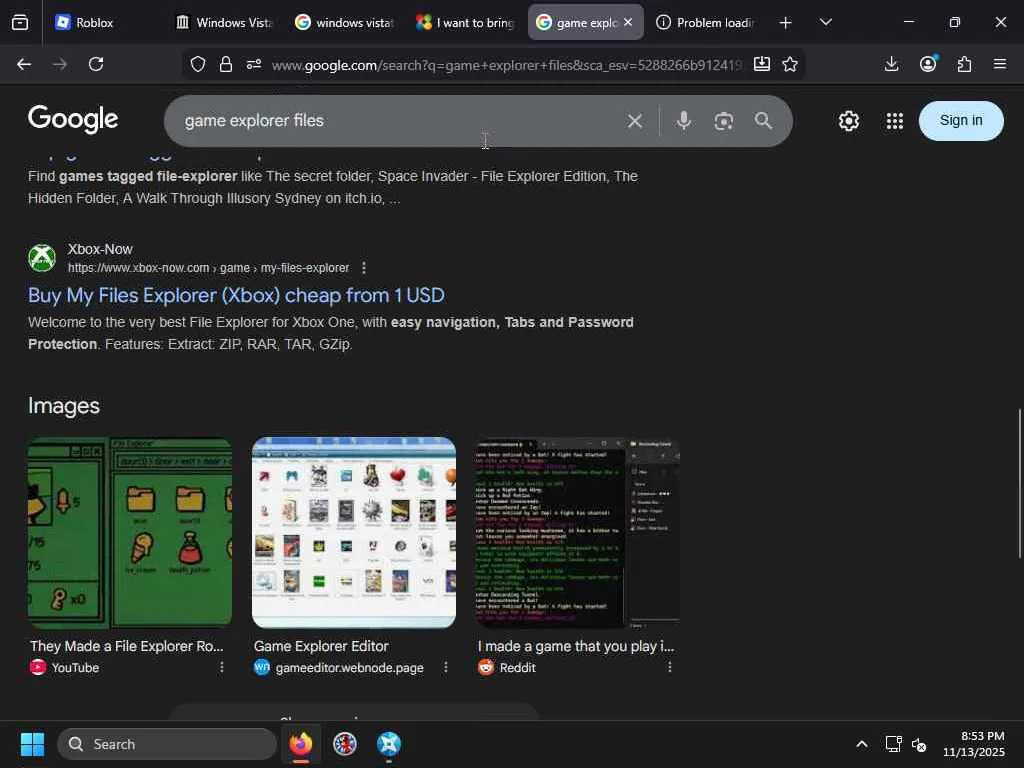Go back to the previous page
Image resolution: width=1024 pixels, height=768 pixels.
tap(24, 64)
